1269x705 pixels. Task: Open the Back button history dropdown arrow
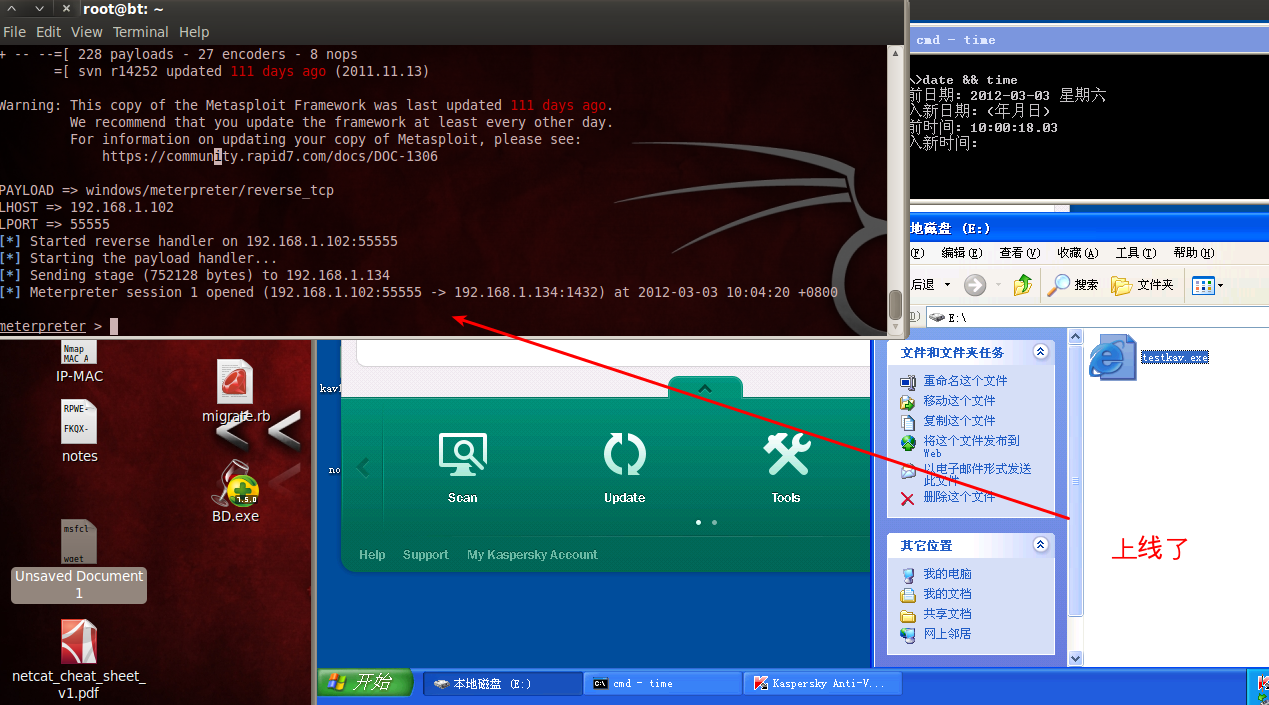[946, 285]
